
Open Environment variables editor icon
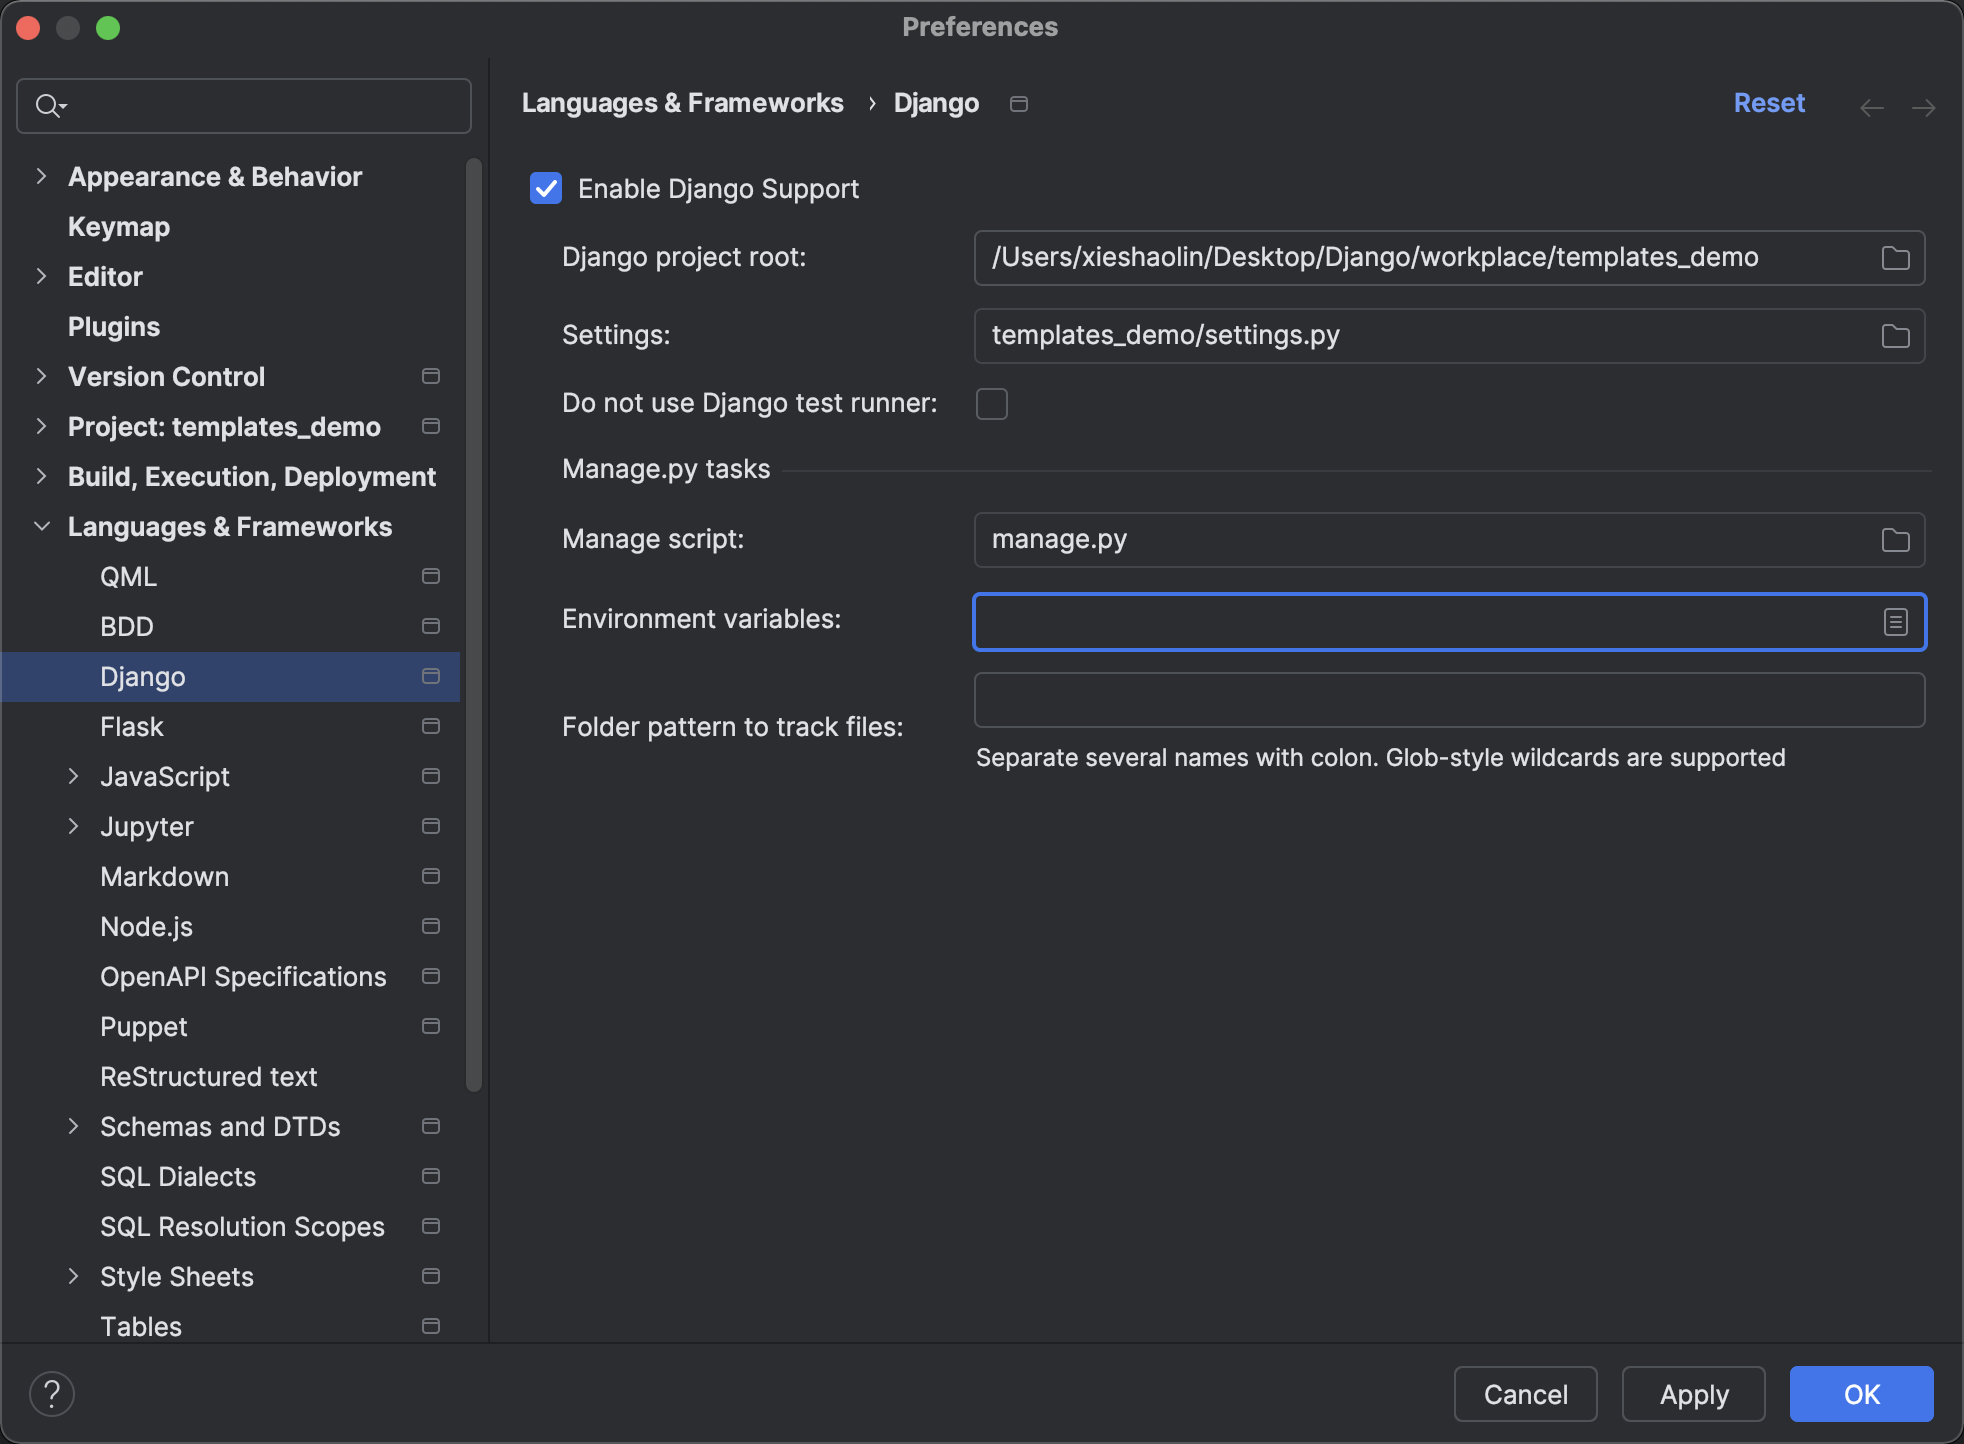pyautogui.click(x=1895, y=622)
